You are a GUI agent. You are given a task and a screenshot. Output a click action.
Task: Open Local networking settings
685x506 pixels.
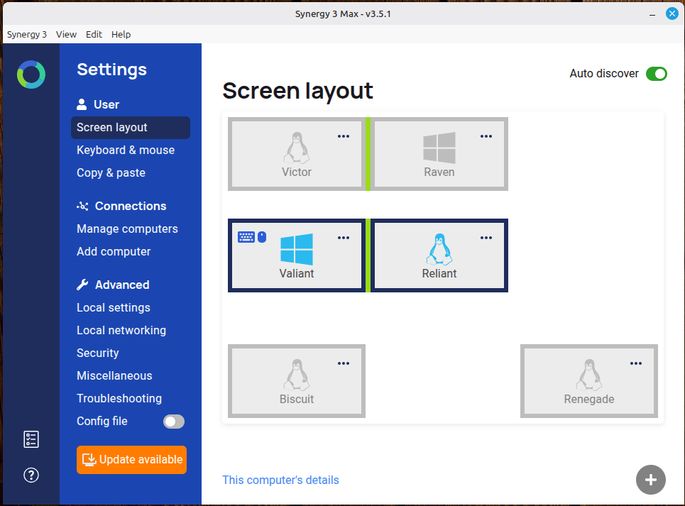(121, 330)
